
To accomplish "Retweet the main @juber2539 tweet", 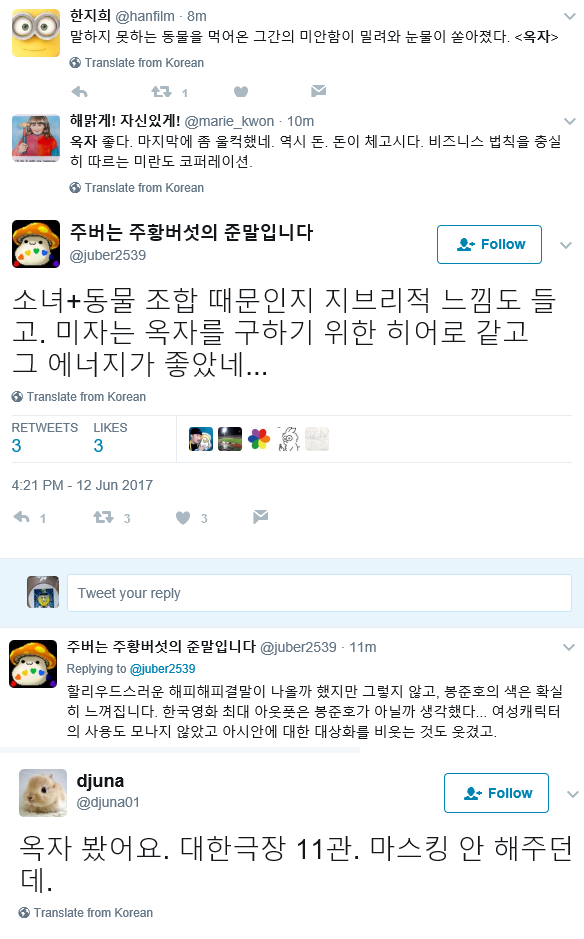I will (x=104, y=517).
